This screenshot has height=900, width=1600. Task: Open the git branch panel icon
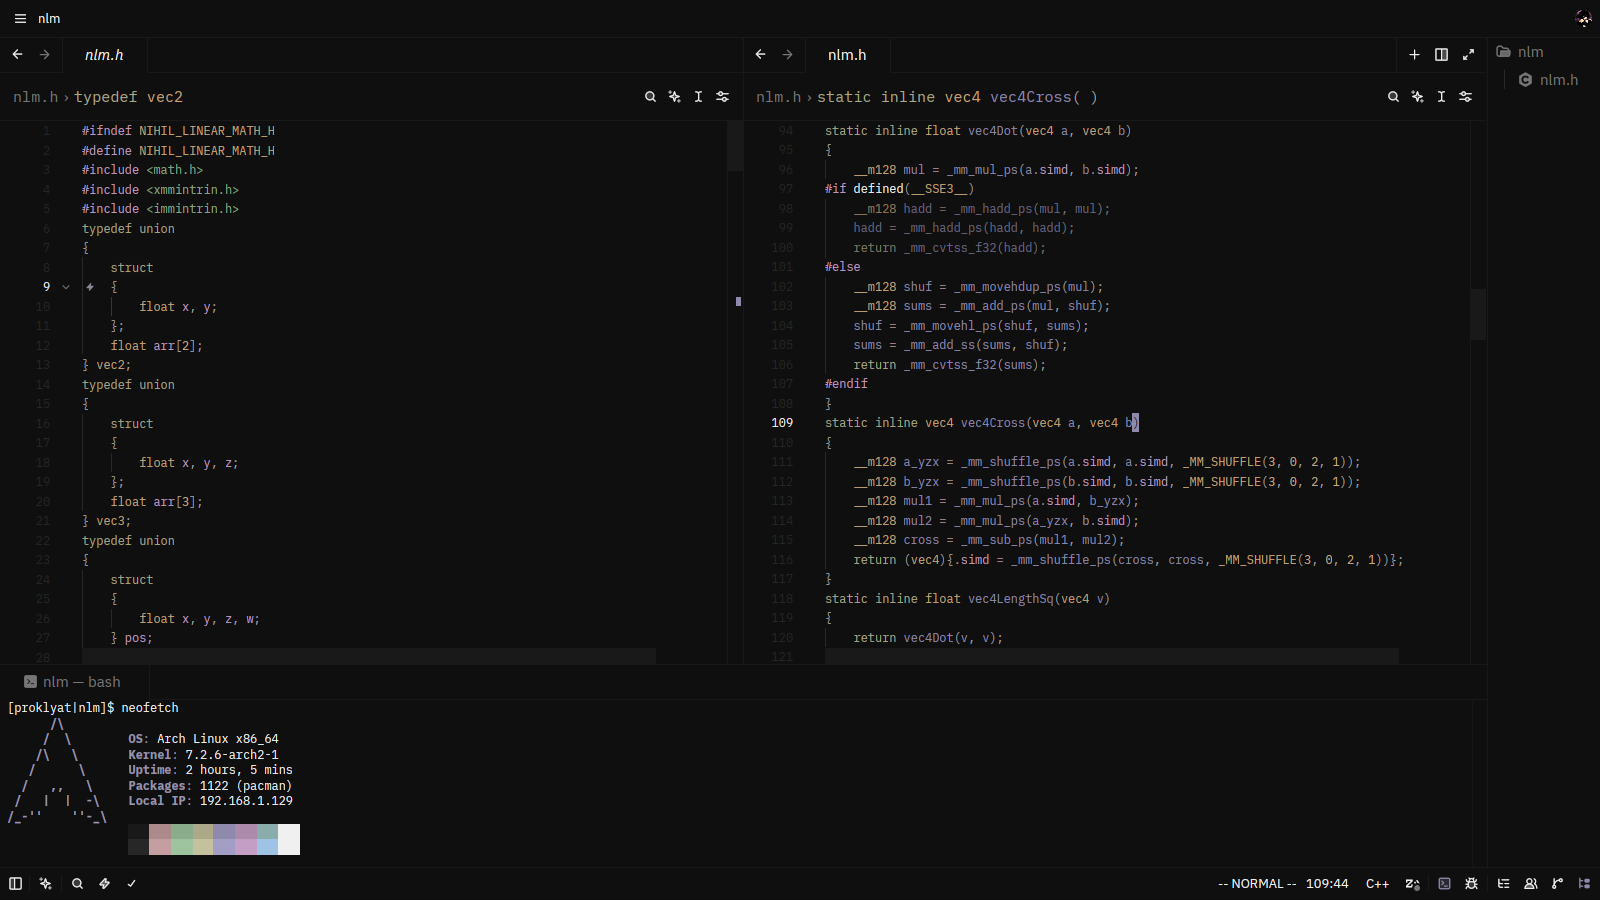click(1557, 884)
